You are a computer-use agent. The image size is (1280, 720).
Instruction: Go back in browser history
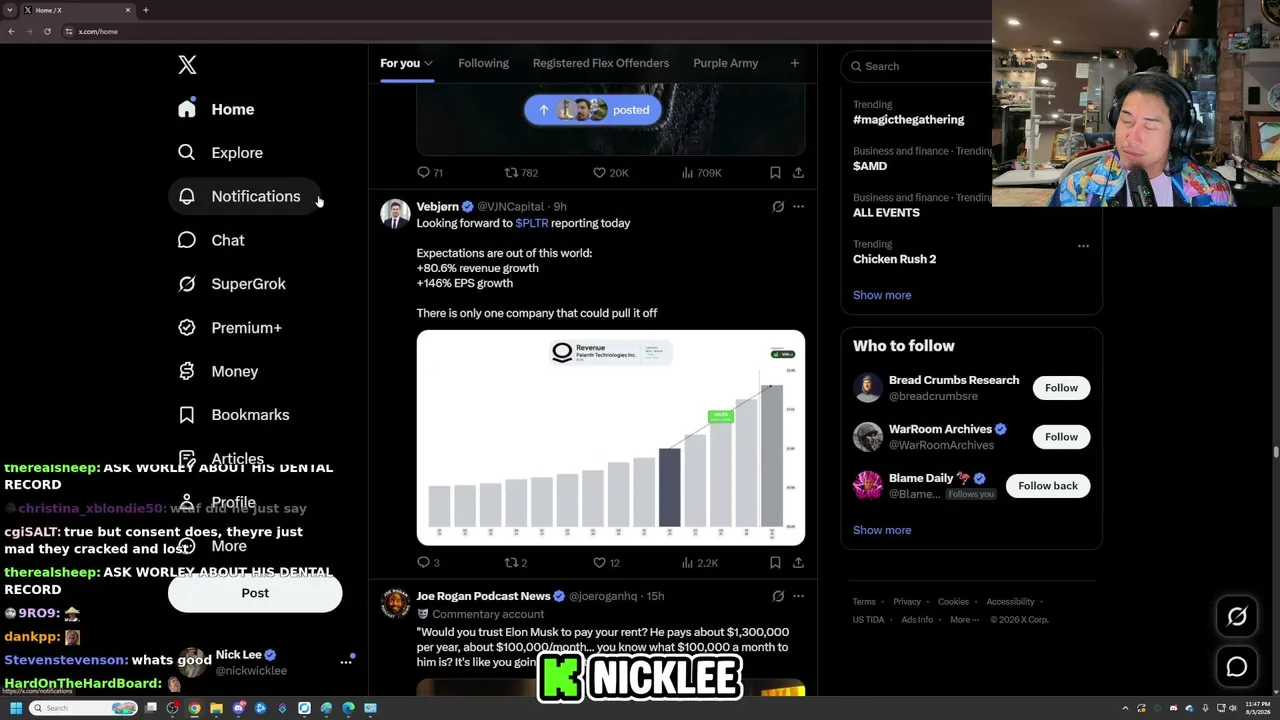(x=11, y=31)
